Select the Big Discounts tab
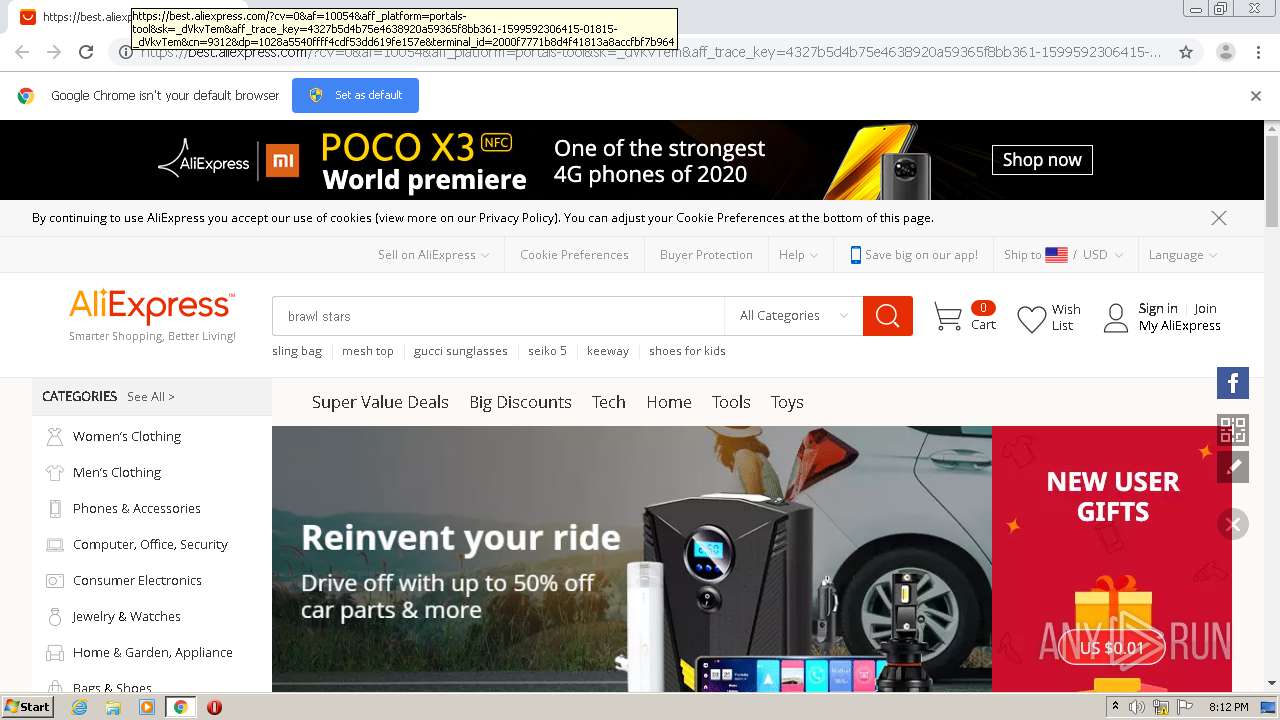Image resolution: width=1280 pixels, height=720 pixels. click(x=520, y=402)
